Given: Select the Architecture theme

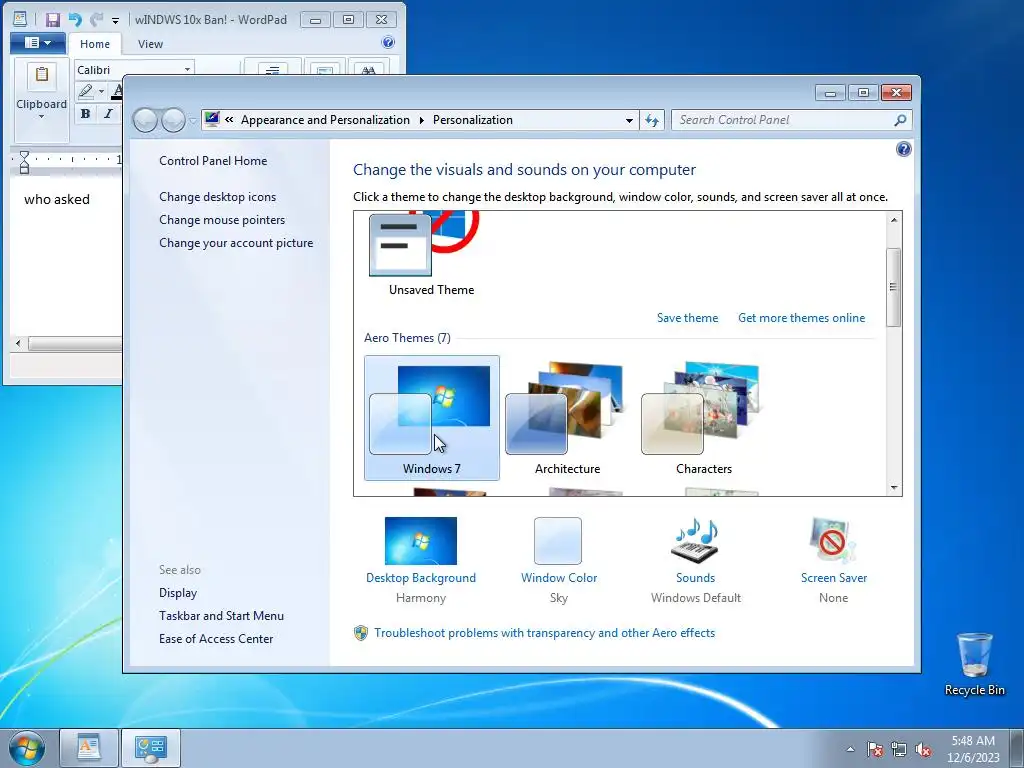Looking at the screenshot, I should [568, 418].
